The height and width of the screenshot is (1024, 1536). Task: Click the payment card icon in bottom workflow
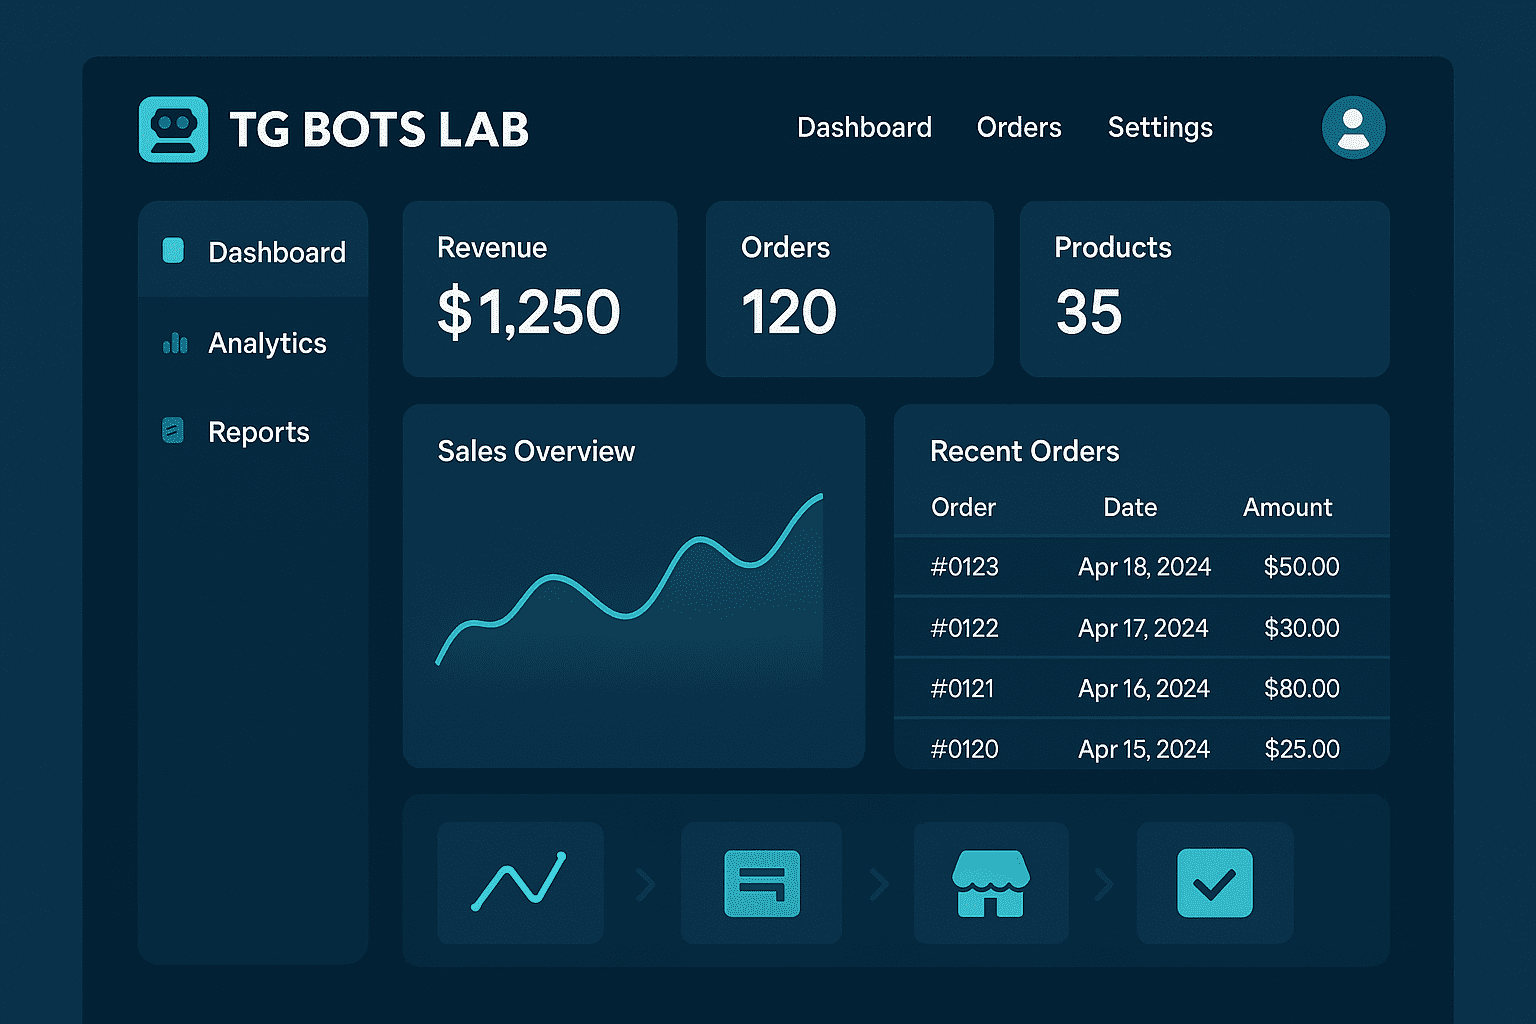(761, 883)
